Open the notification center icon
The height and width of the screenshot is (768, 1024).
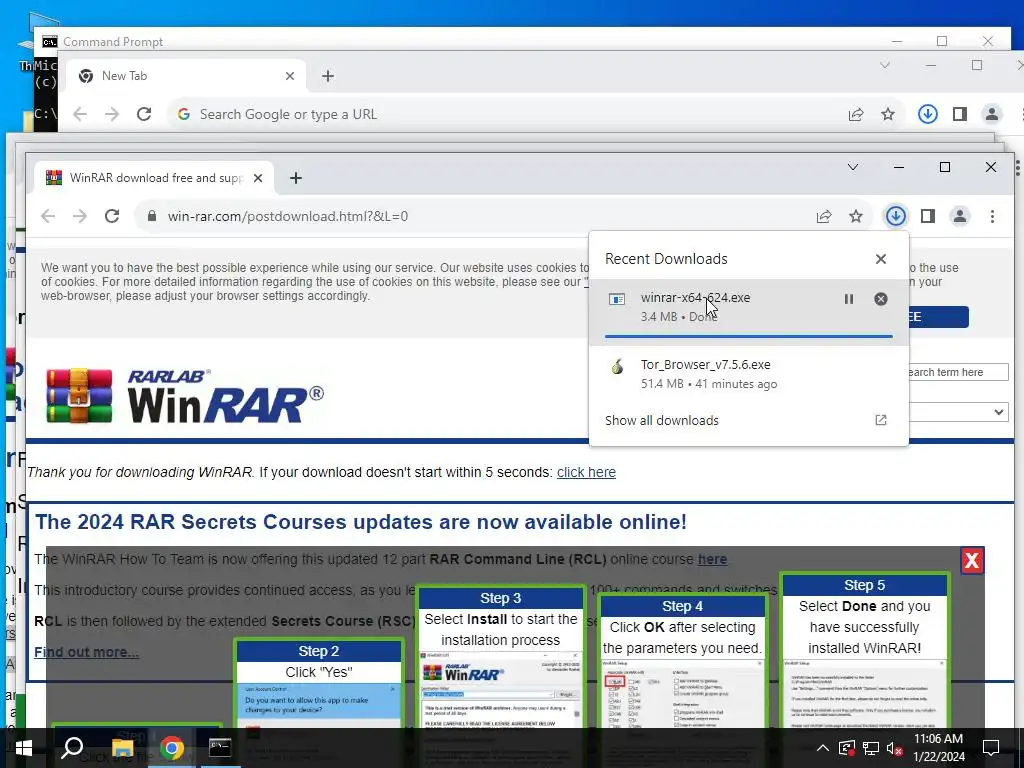pos(991,748)
